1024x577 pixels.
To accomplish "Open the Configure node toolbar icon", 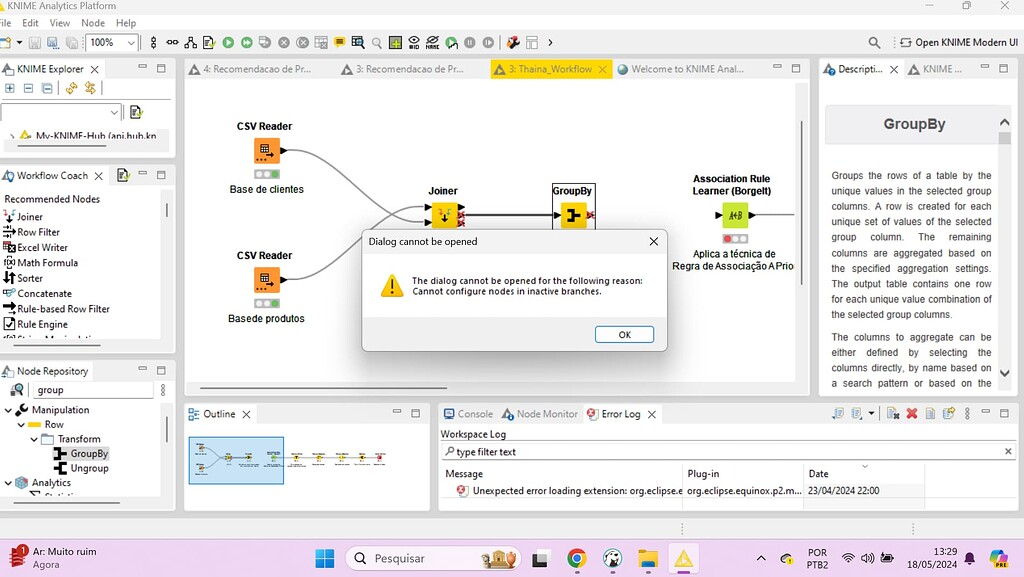I will pos(209,42).
